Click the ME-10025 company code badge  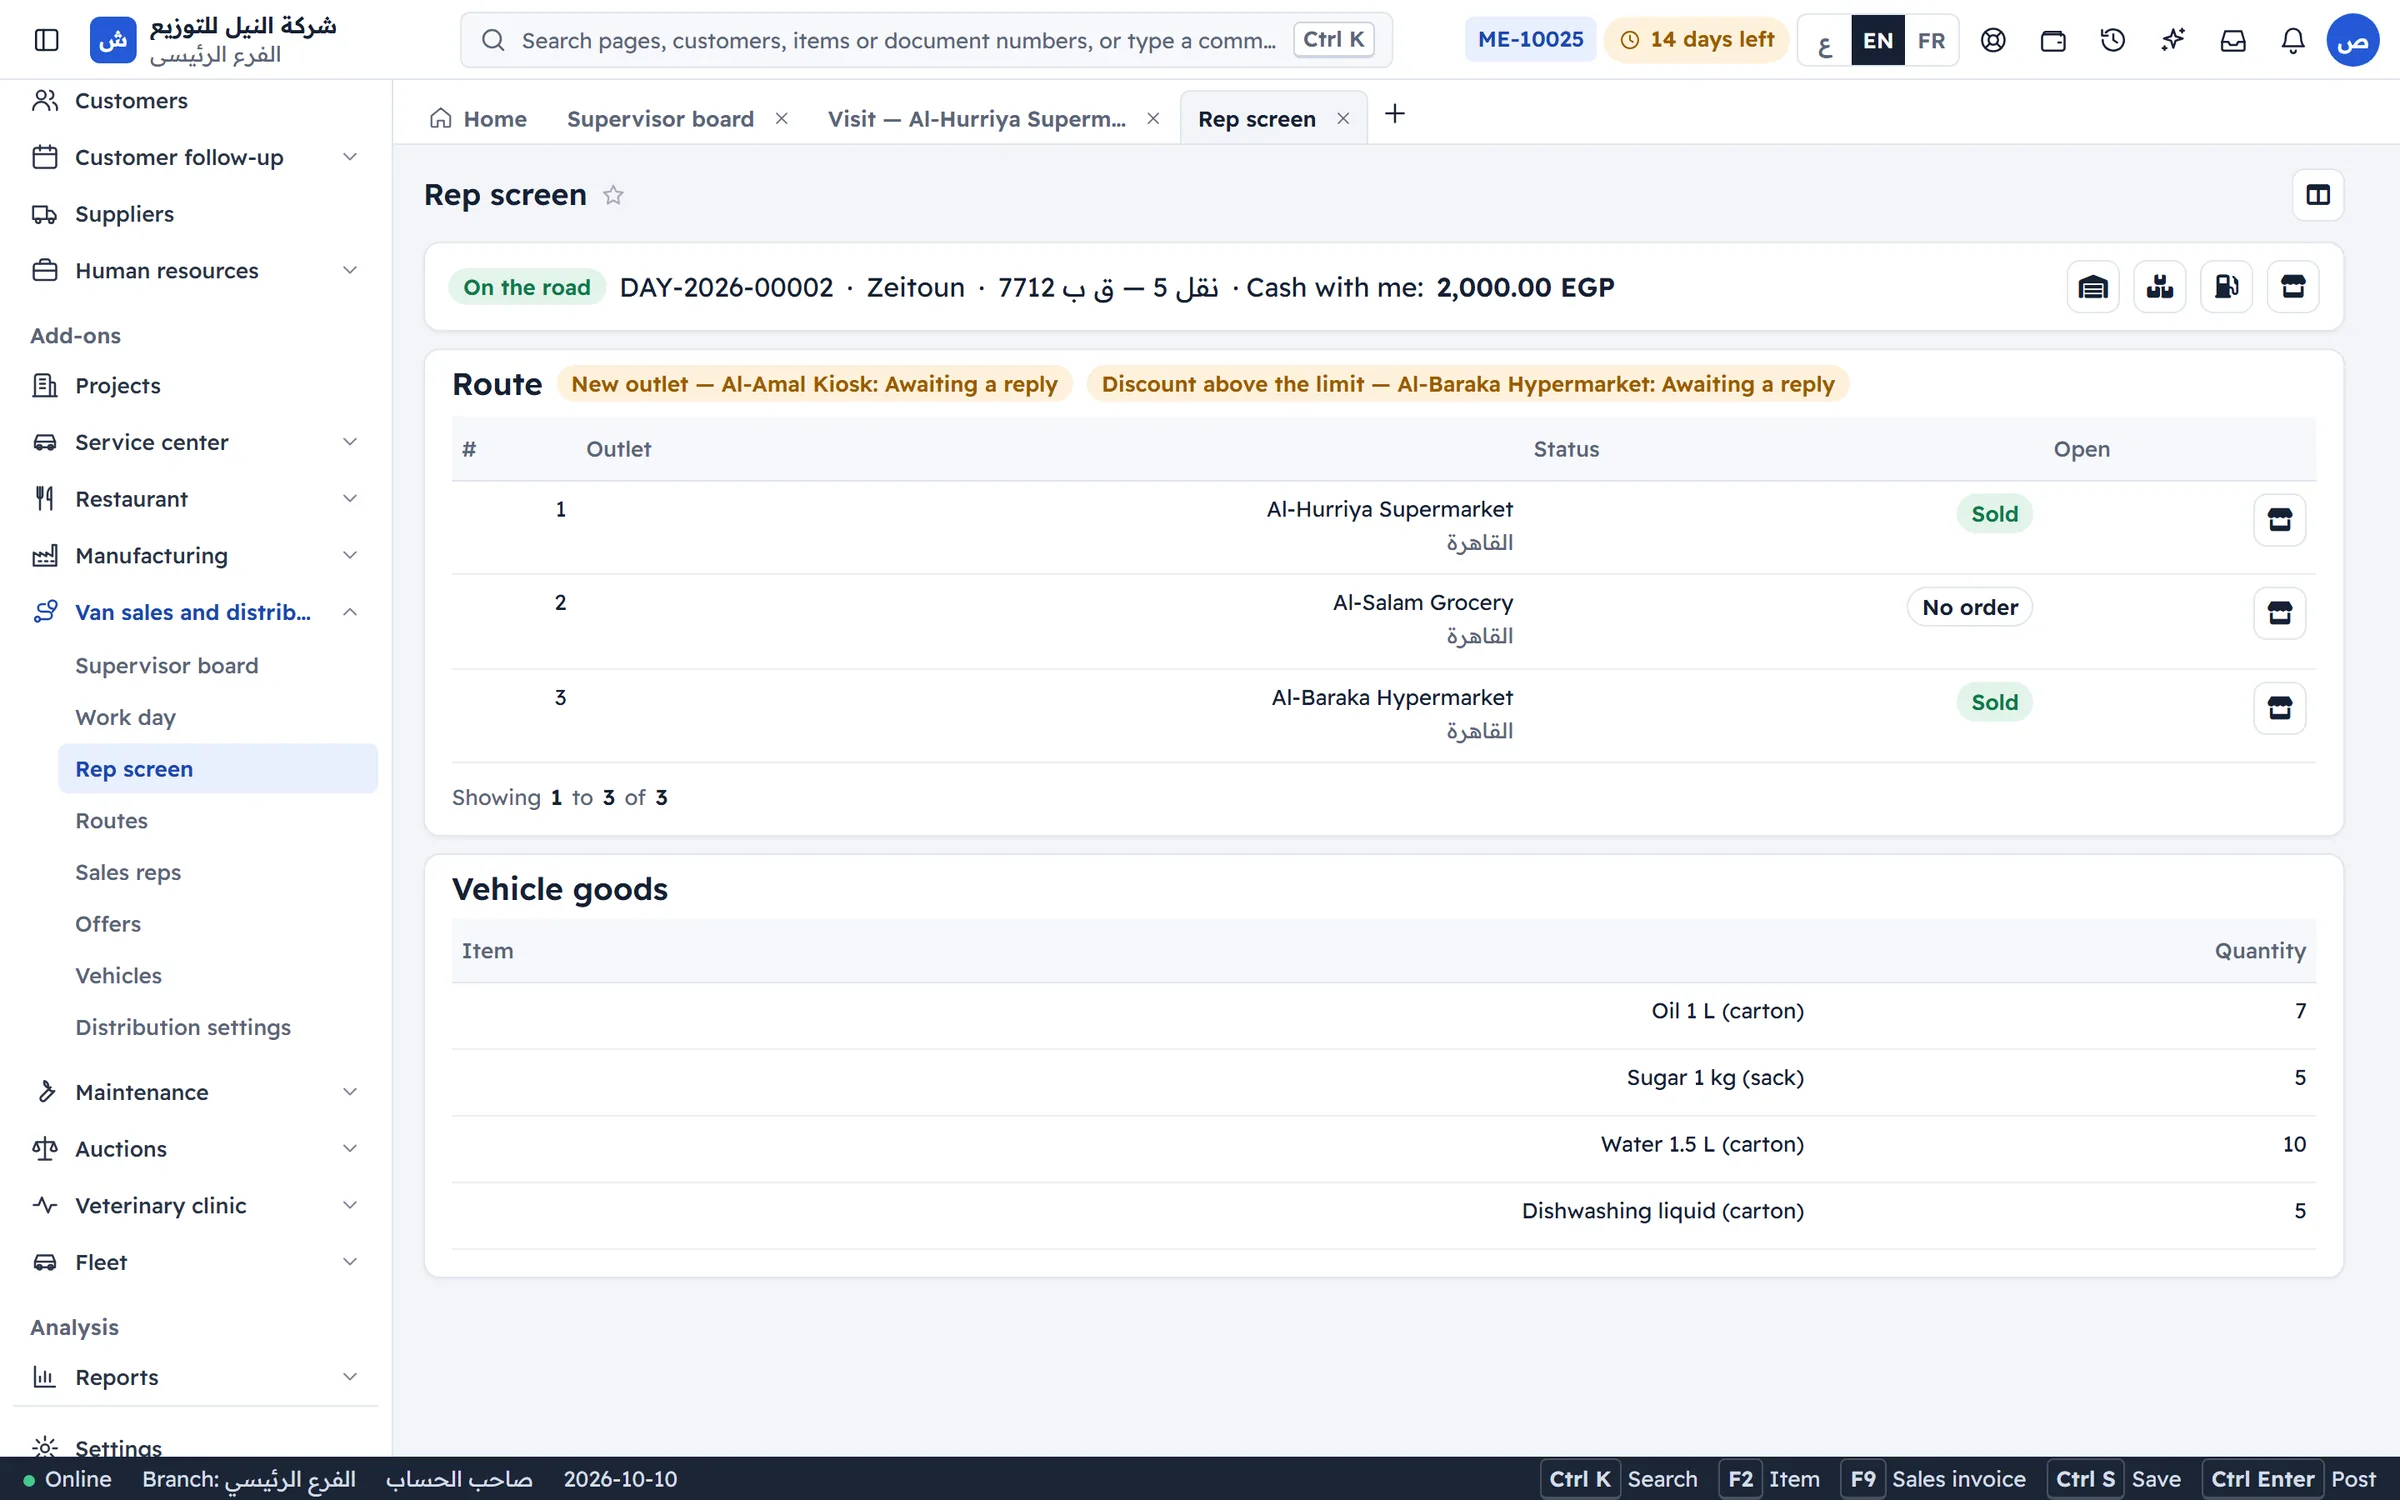1530,40
